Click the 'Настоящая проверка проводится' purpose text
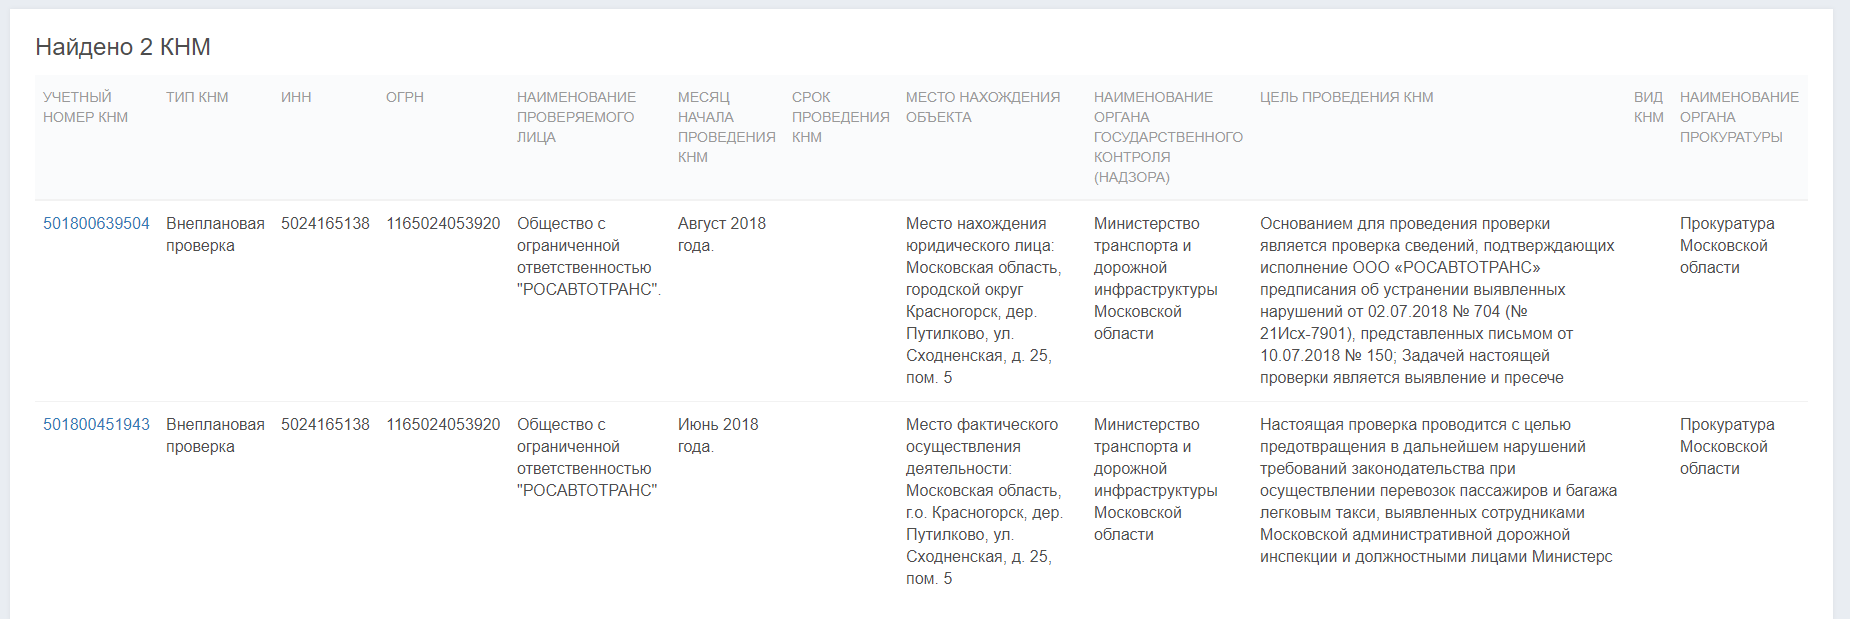Viewport: 1850px width, 619px height. (x=1438, y=491)
